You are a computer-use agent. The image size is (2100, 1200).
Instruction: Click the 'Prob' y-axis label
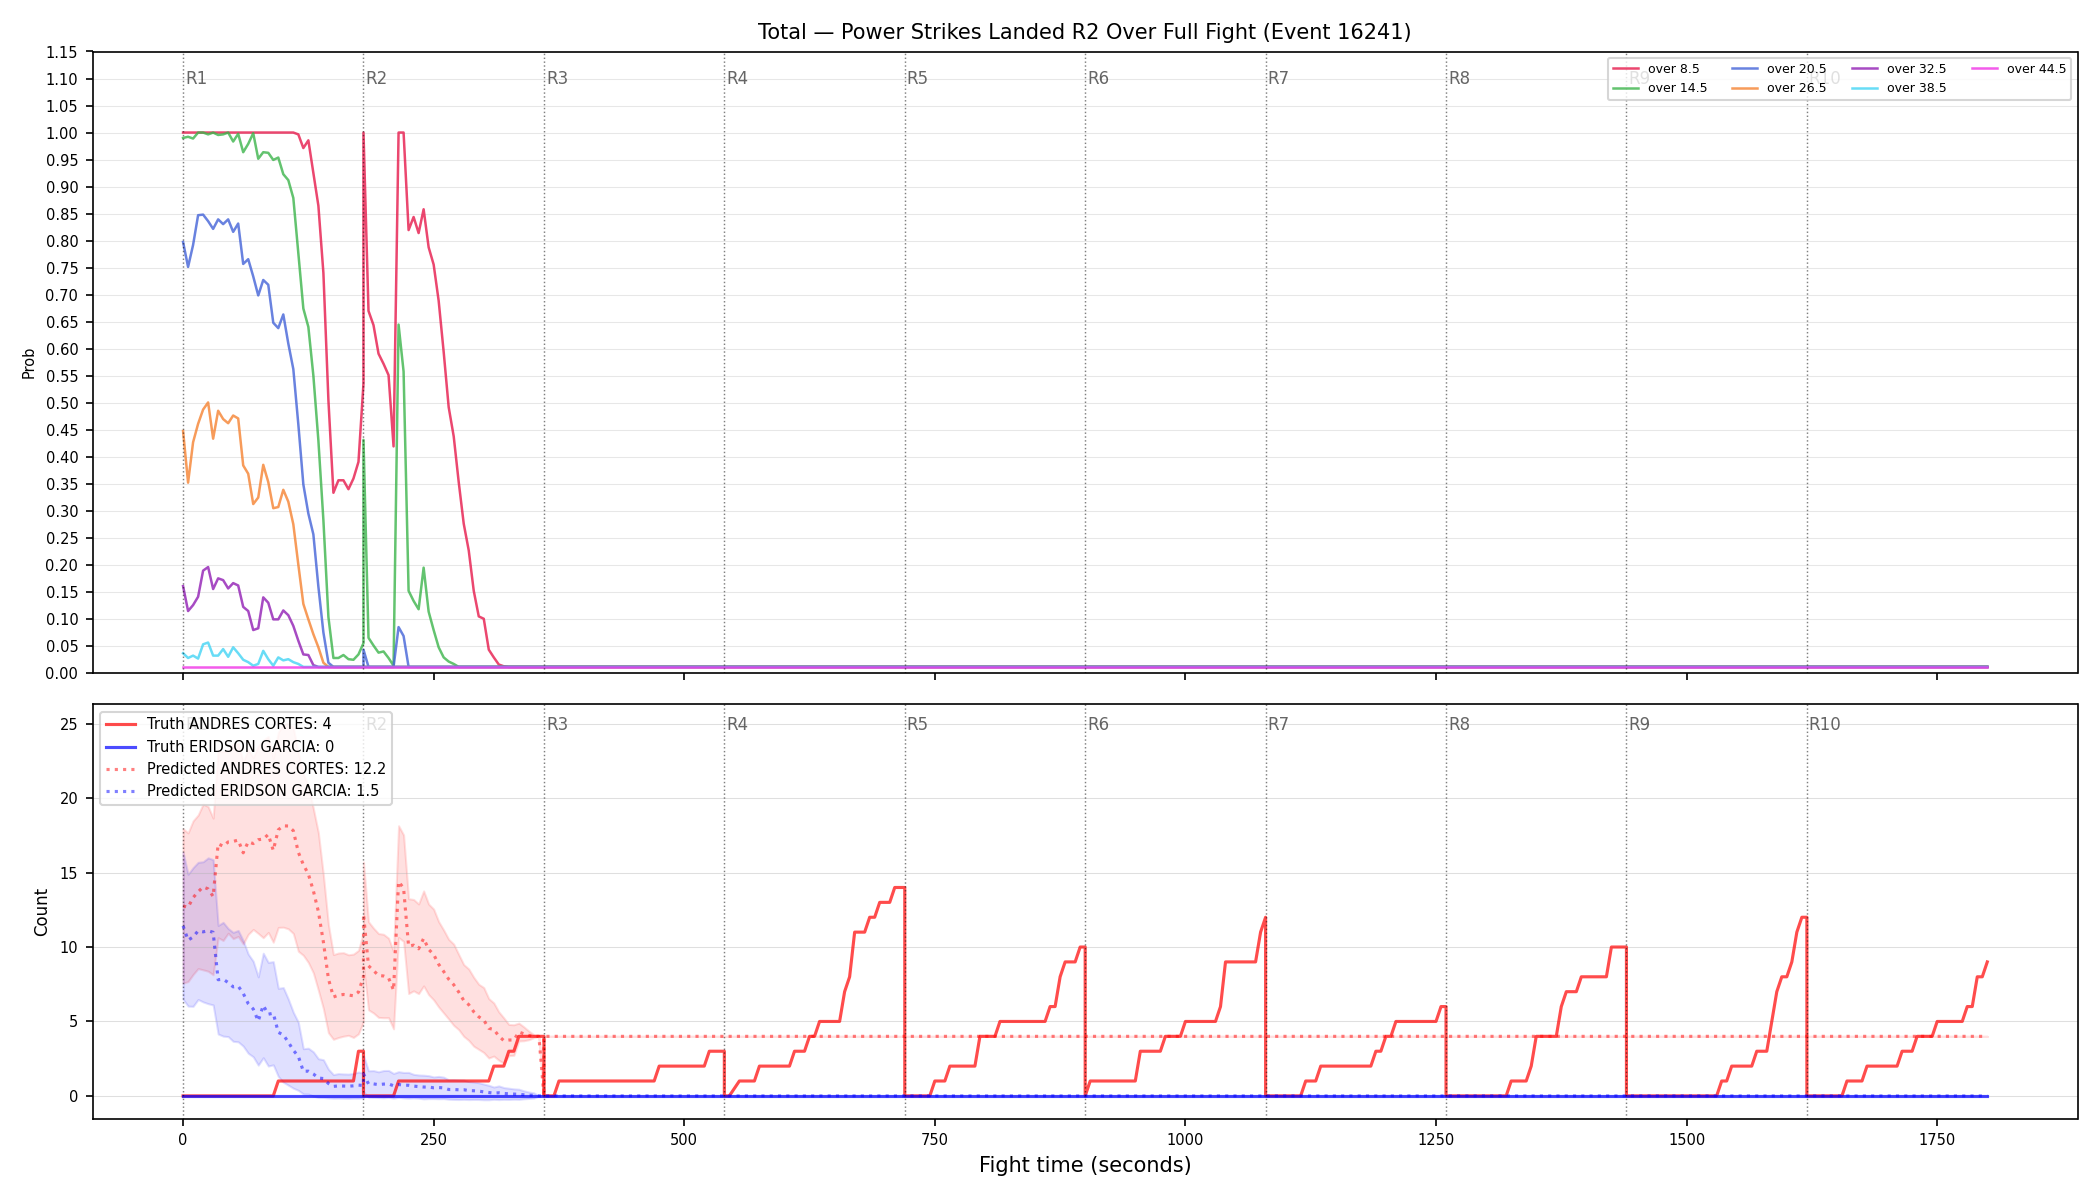tap(29, 363)
